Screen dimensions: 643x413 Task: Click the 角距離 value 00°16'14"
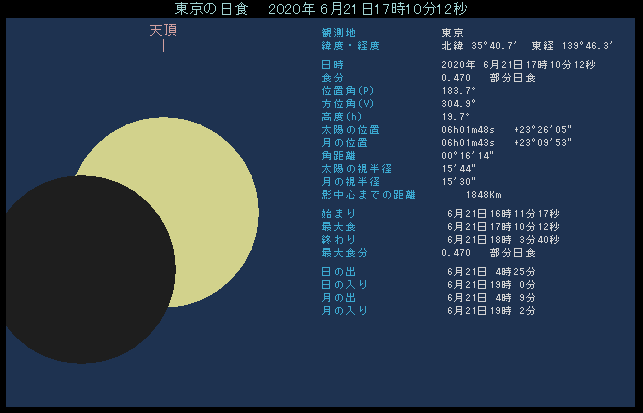point(466,155)
